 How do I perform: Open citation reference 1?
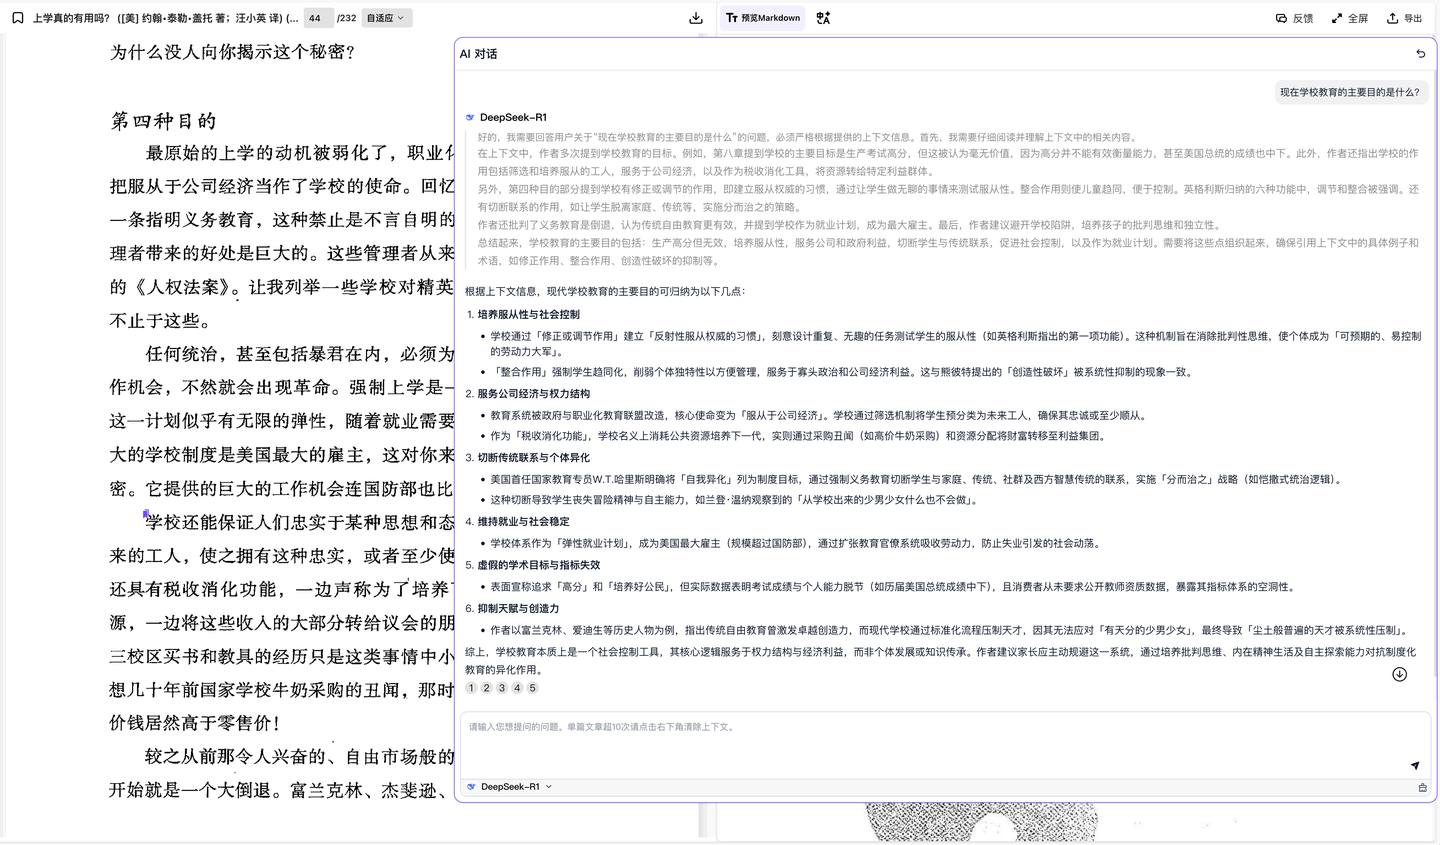click(471, 688)
